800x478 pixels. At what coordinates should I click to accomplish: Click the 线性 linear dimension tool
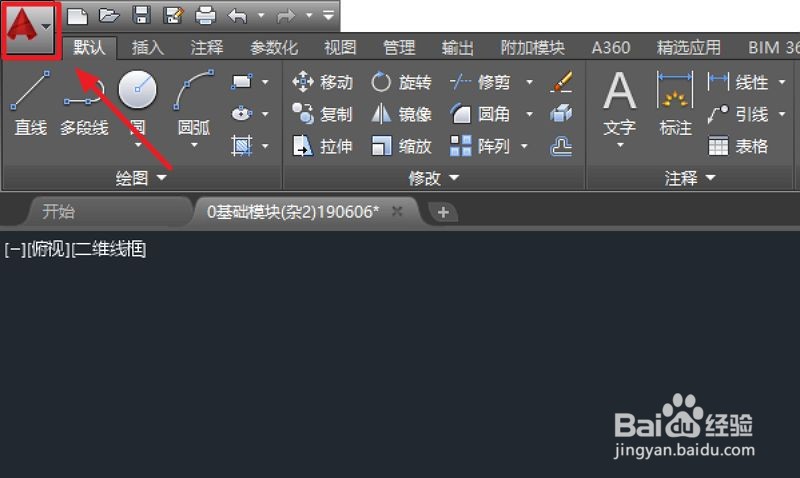[x=738, y=82]
